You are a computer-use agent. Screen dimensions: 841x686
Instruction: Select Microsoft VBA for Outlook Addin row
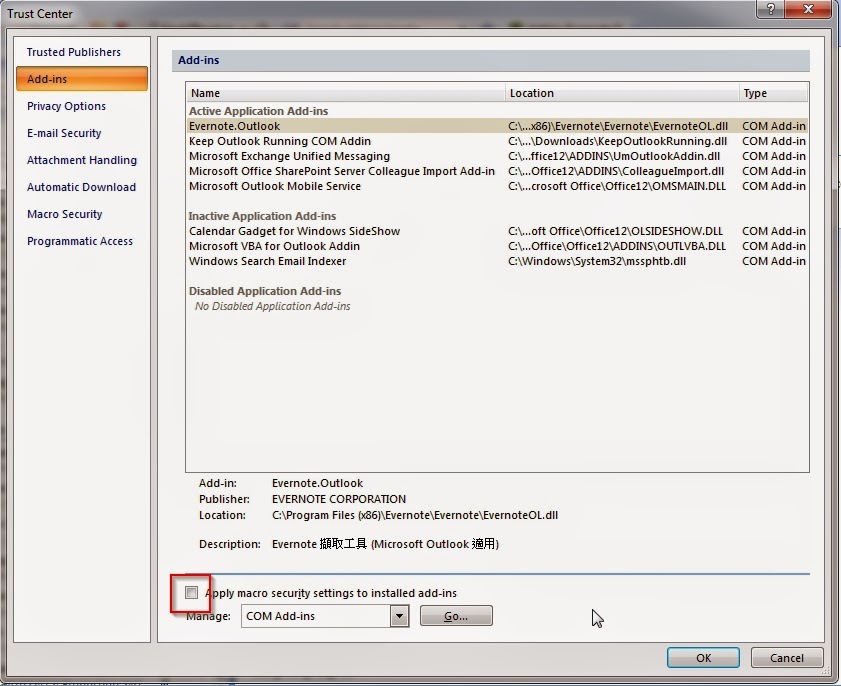pos(497,246)
